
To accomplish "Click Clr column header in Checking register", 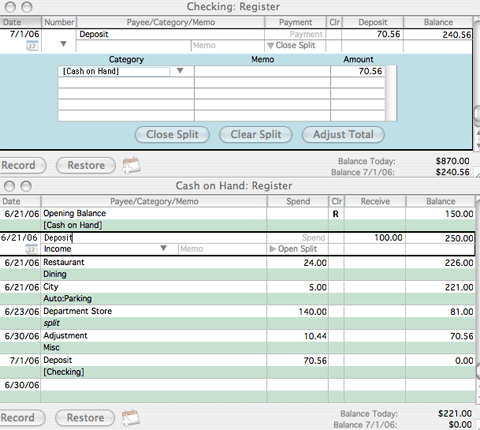I will tap(334, 22).
